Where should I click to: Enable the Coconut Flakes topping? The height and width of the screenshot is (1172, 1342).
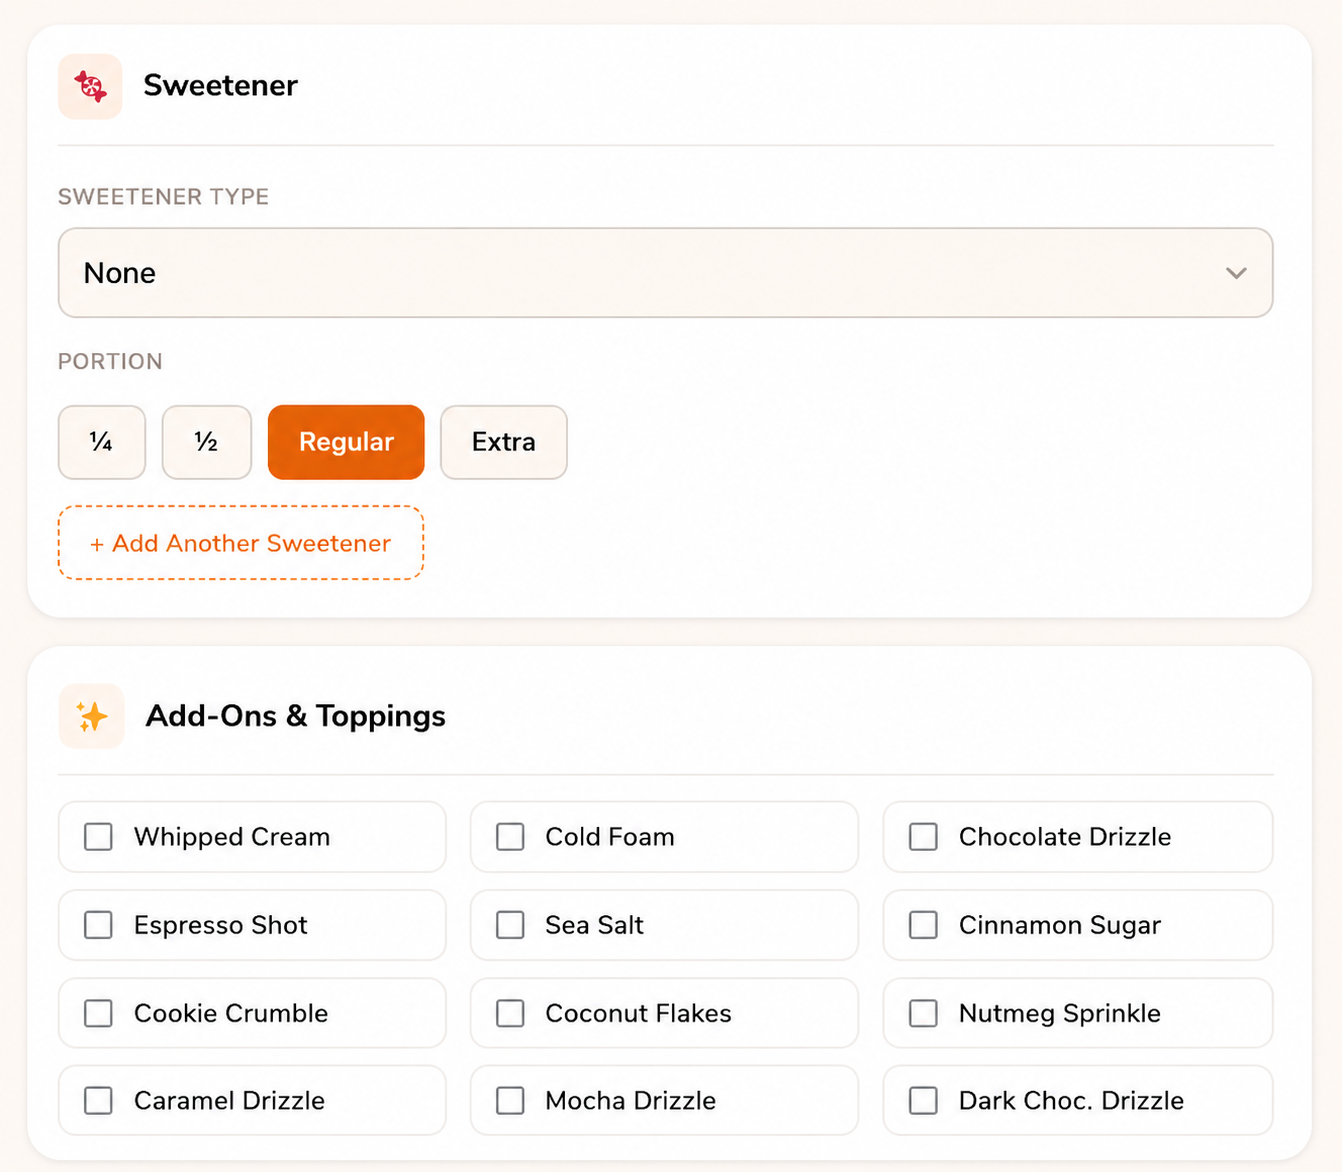pos(510,1013)
